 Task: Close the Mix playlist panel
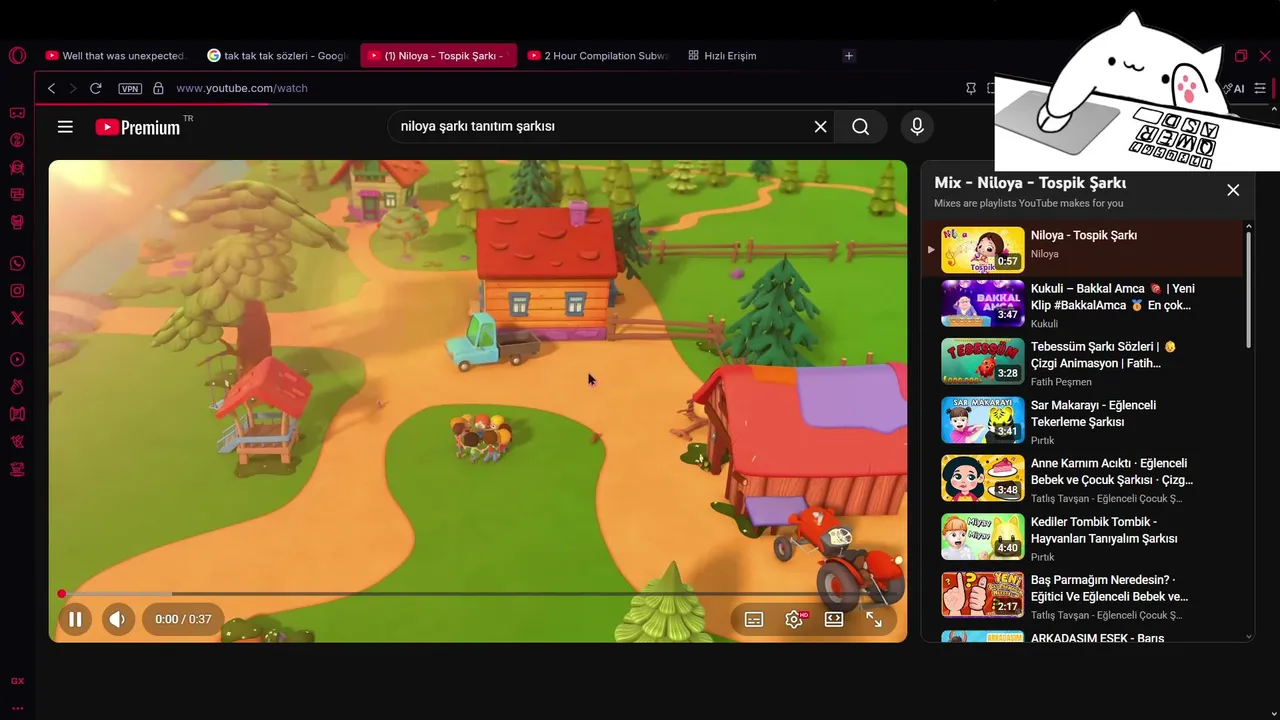[1233, 190]
